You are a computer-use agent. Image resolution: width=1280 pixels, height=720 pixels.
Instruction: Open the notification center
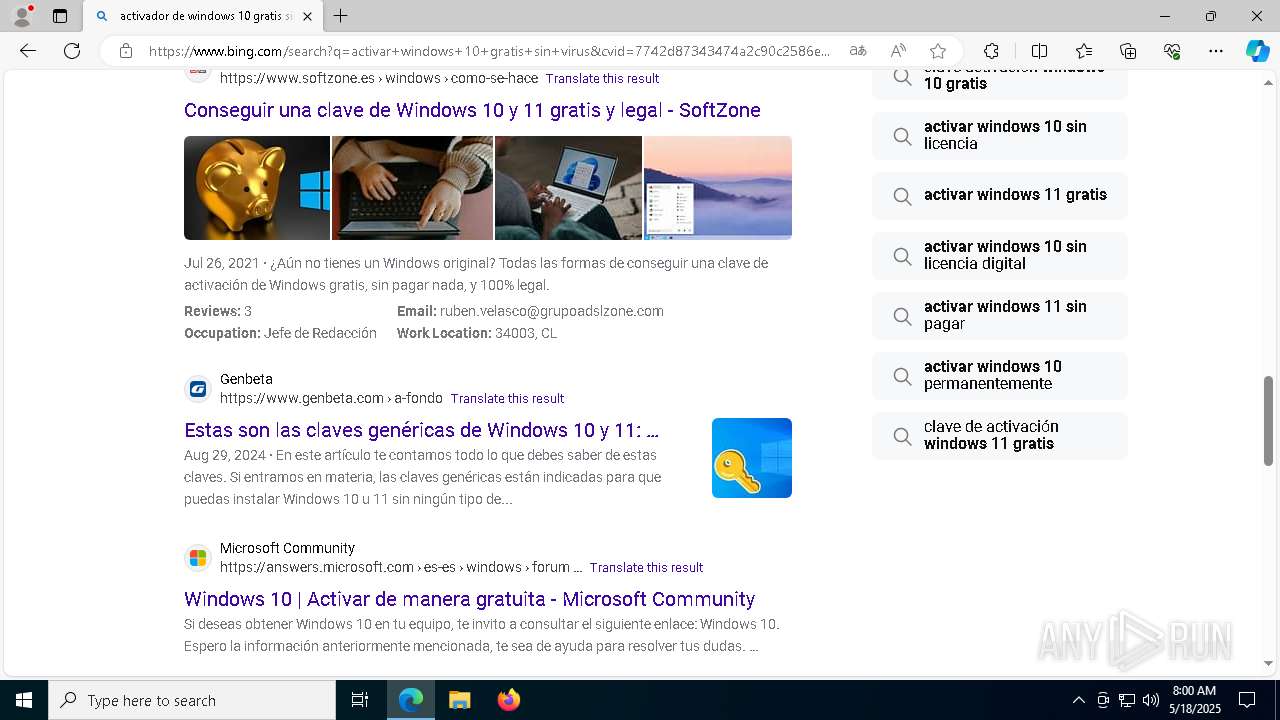point(1247,700)
